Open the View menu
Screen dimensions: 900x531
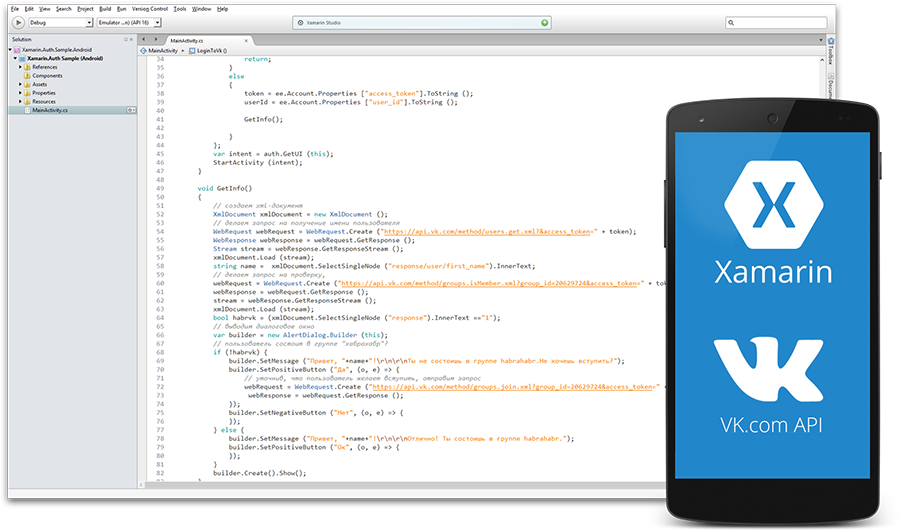click(x=44, y=9)
